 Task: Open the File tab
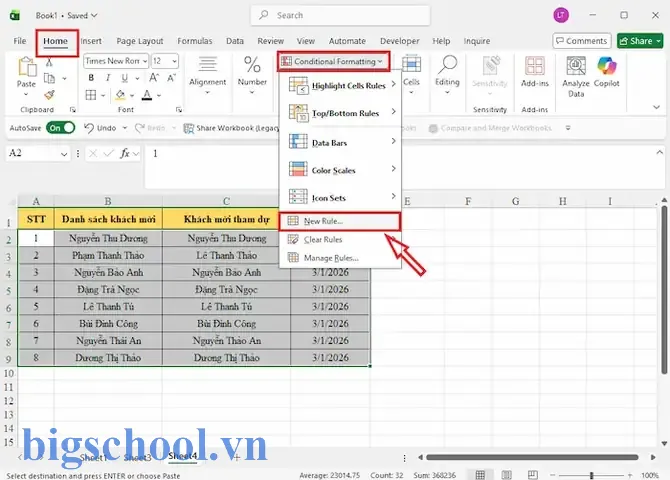pos(20,41)
